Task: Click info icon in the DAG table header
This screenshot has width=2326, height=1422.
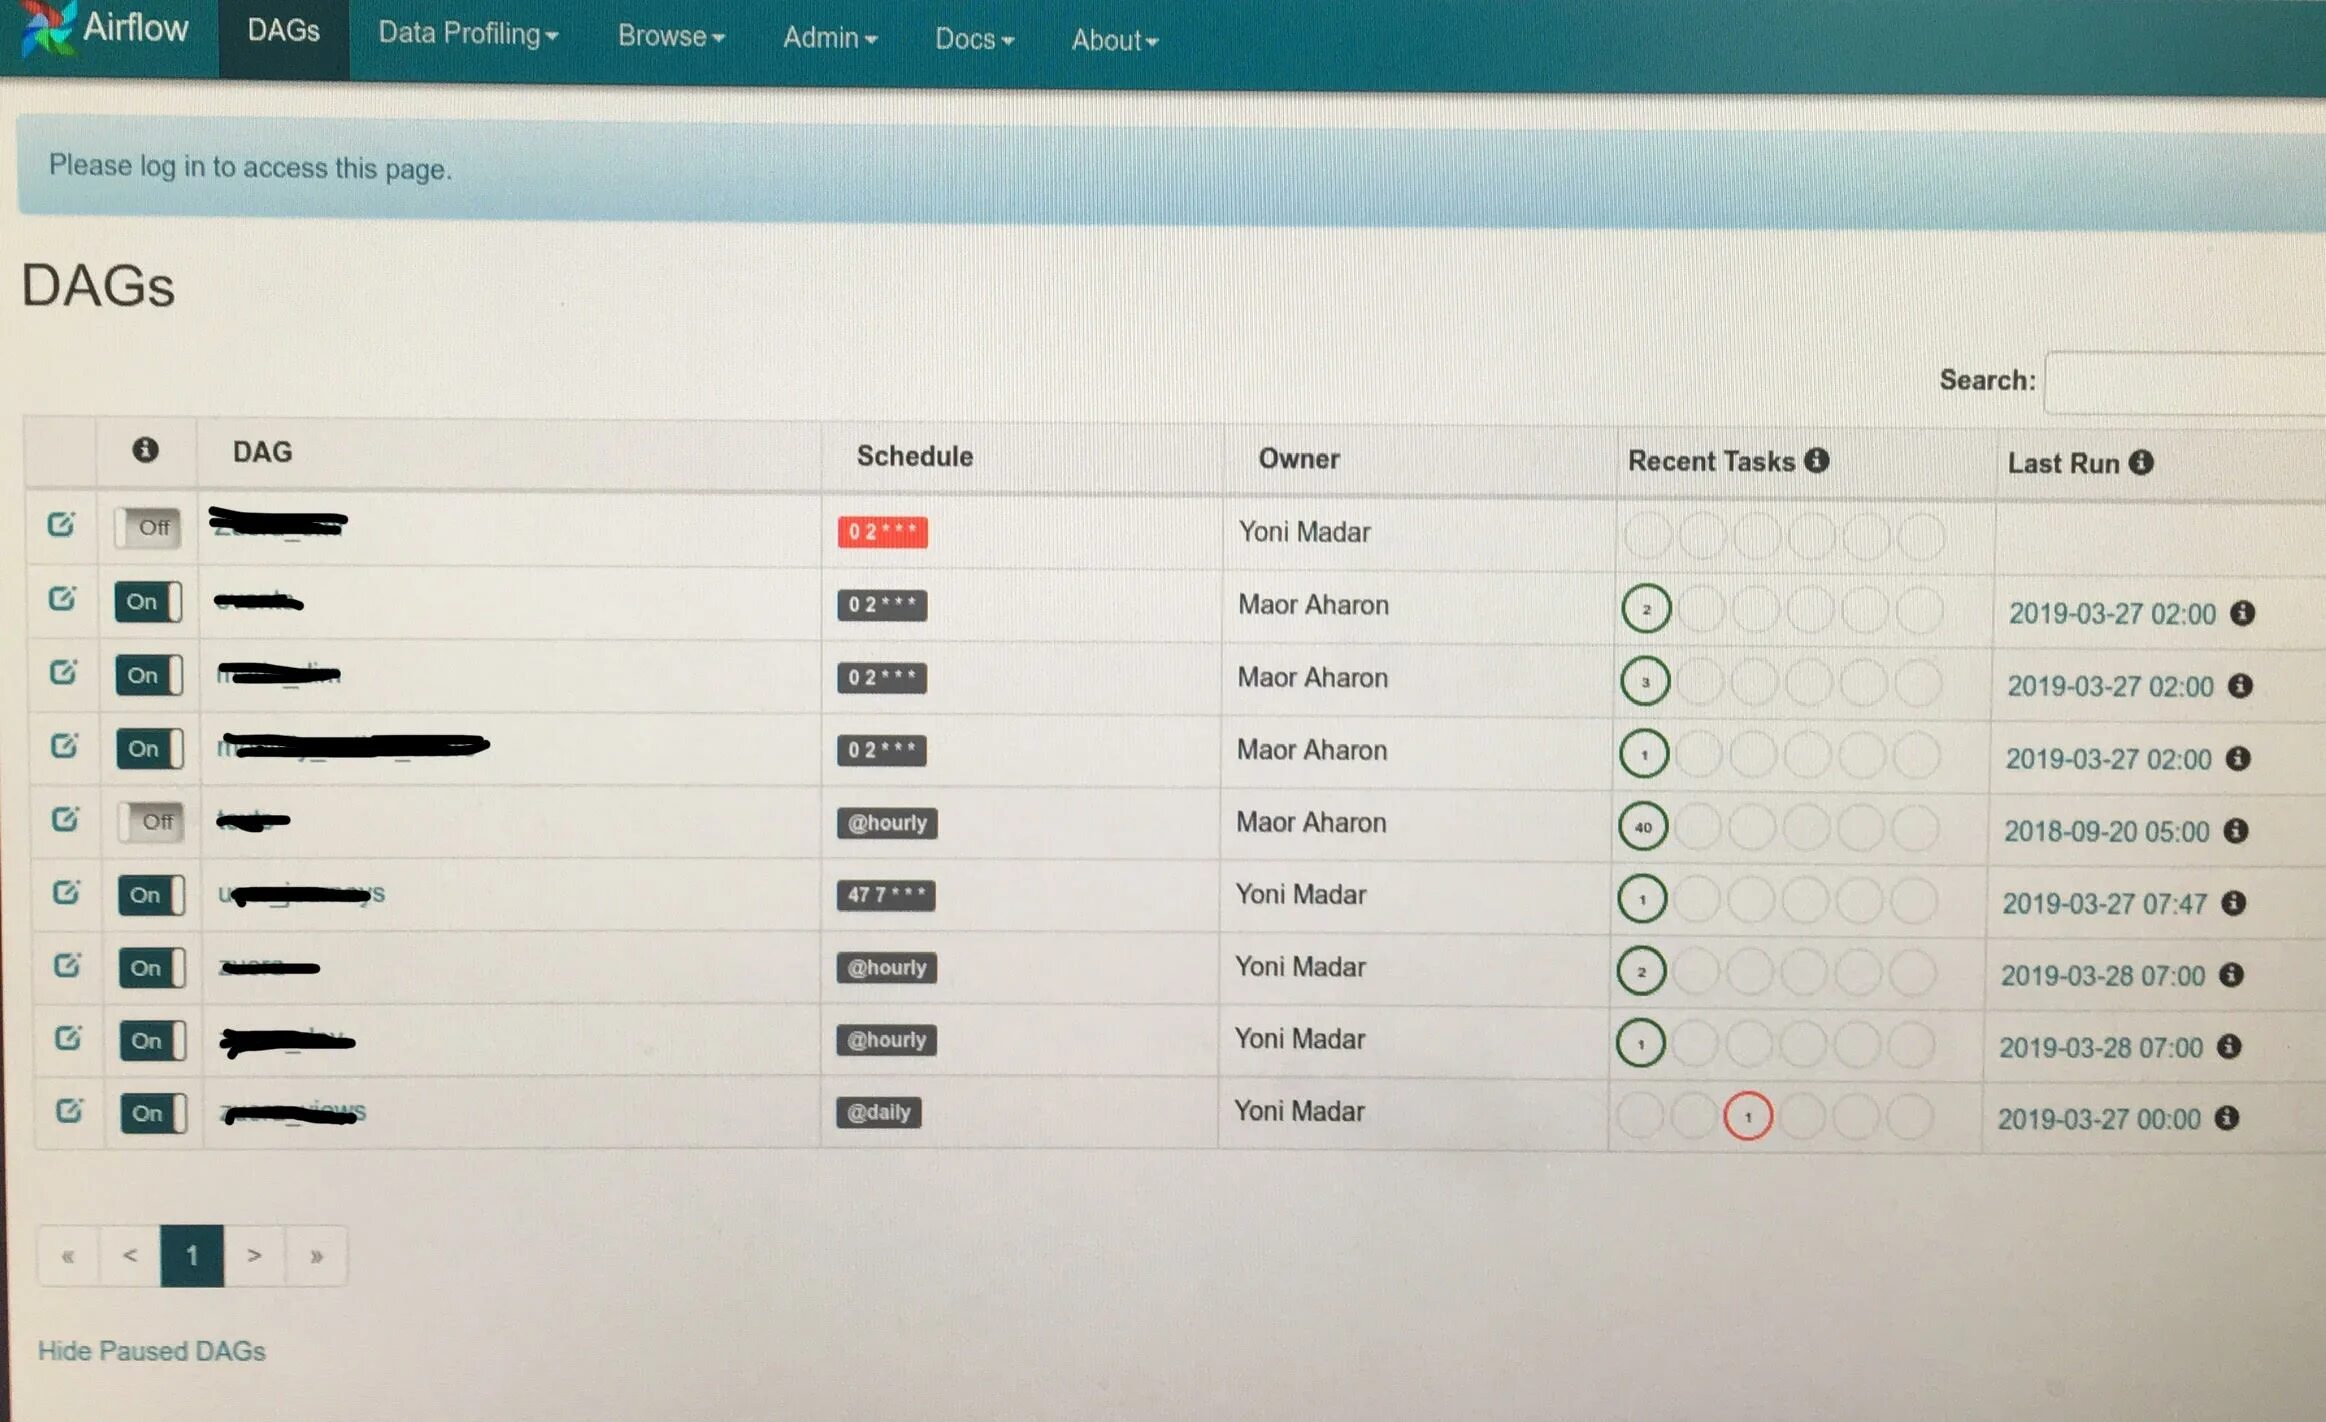Action: 145,450
